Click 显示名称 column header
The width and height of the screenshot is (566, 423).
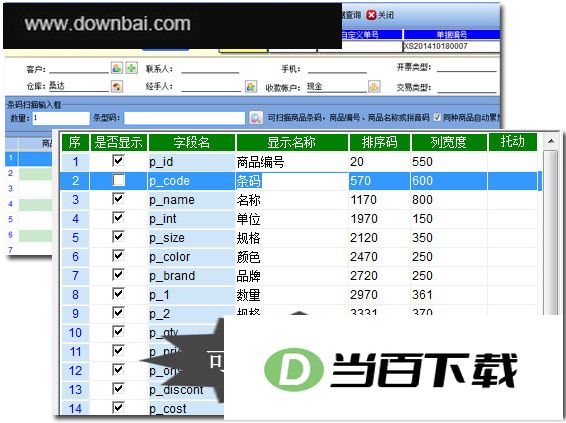pos(292,142)
